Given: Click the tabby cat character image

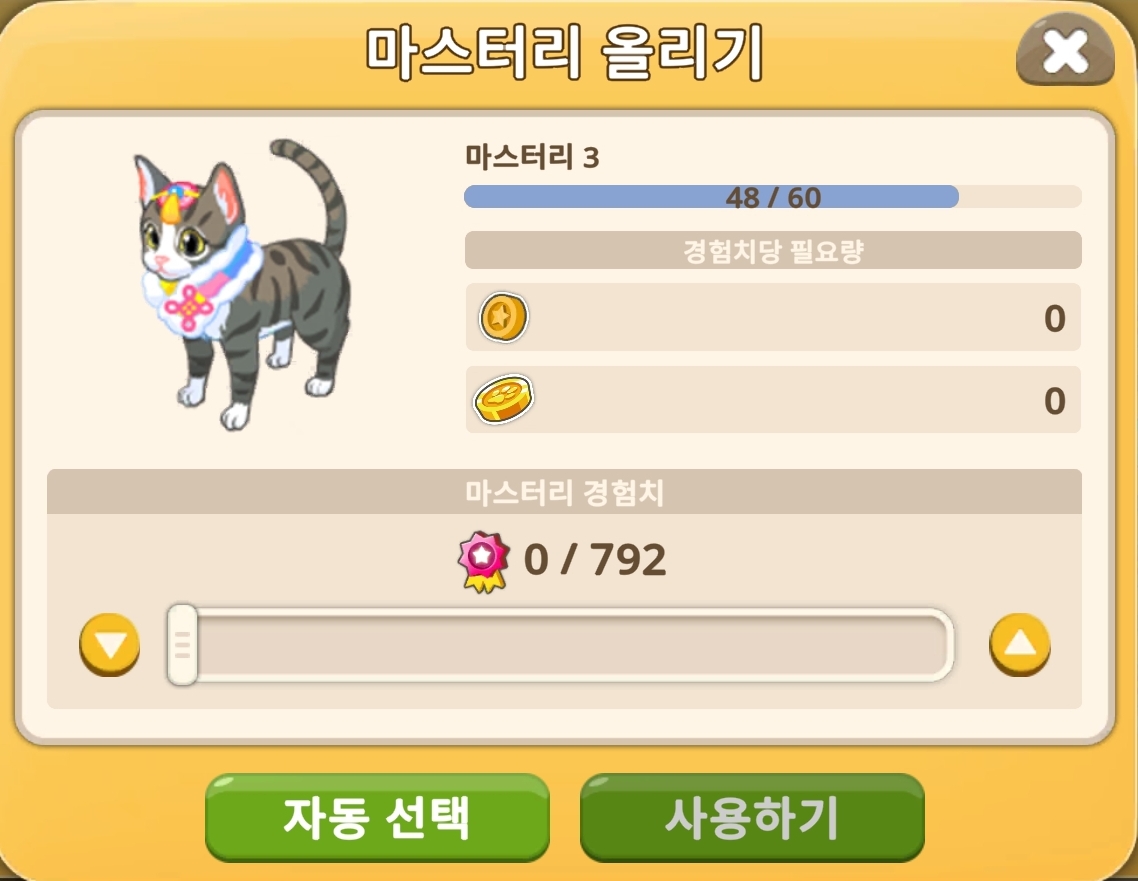Looking at the screenshot, I should pyautogui.click(x=242, y=284).
